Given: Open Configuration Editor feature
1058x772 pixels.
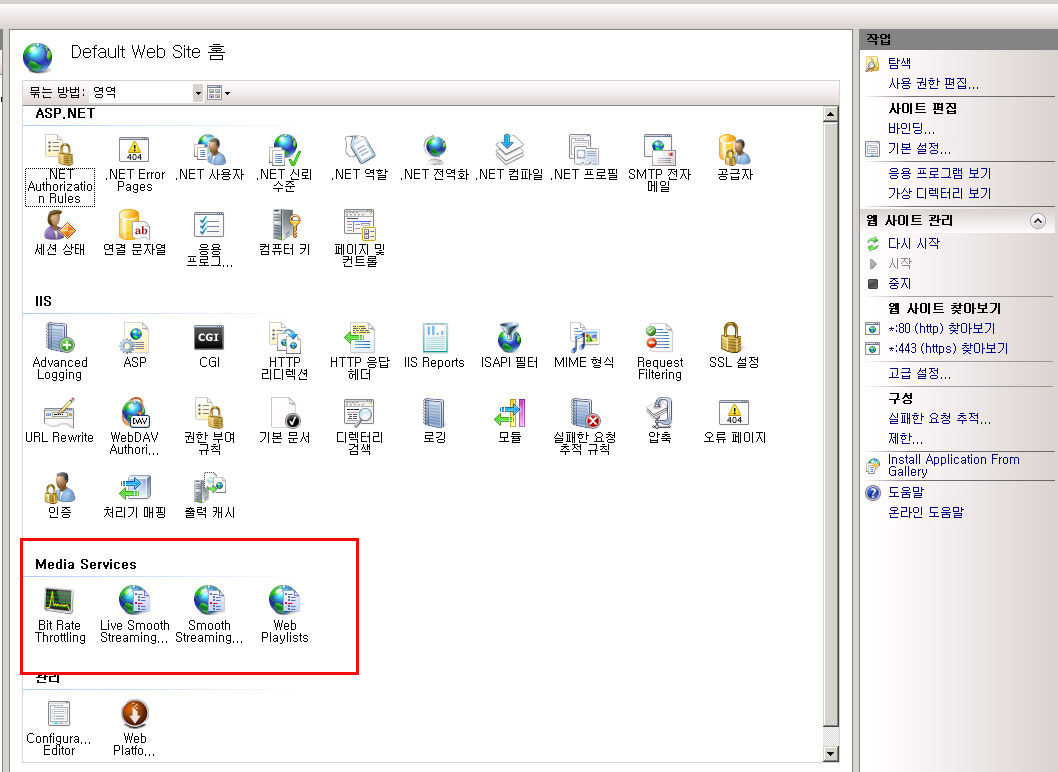Looking at the screenshot, I should click(59, 727).
